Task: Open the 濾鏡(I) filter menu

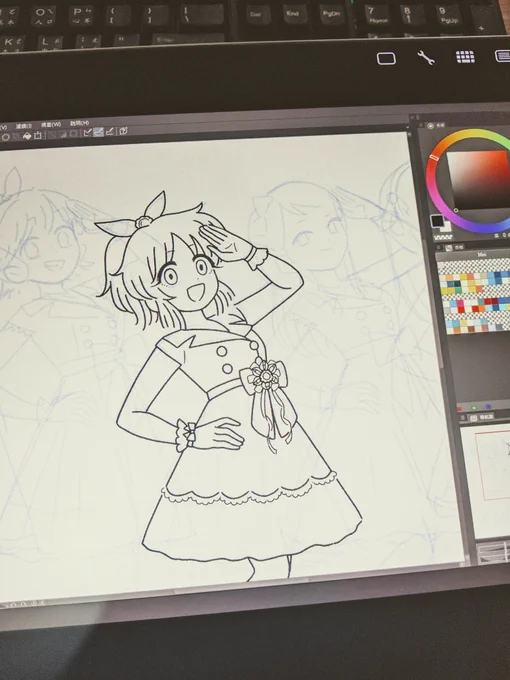Action: click(x=24, y=126)
